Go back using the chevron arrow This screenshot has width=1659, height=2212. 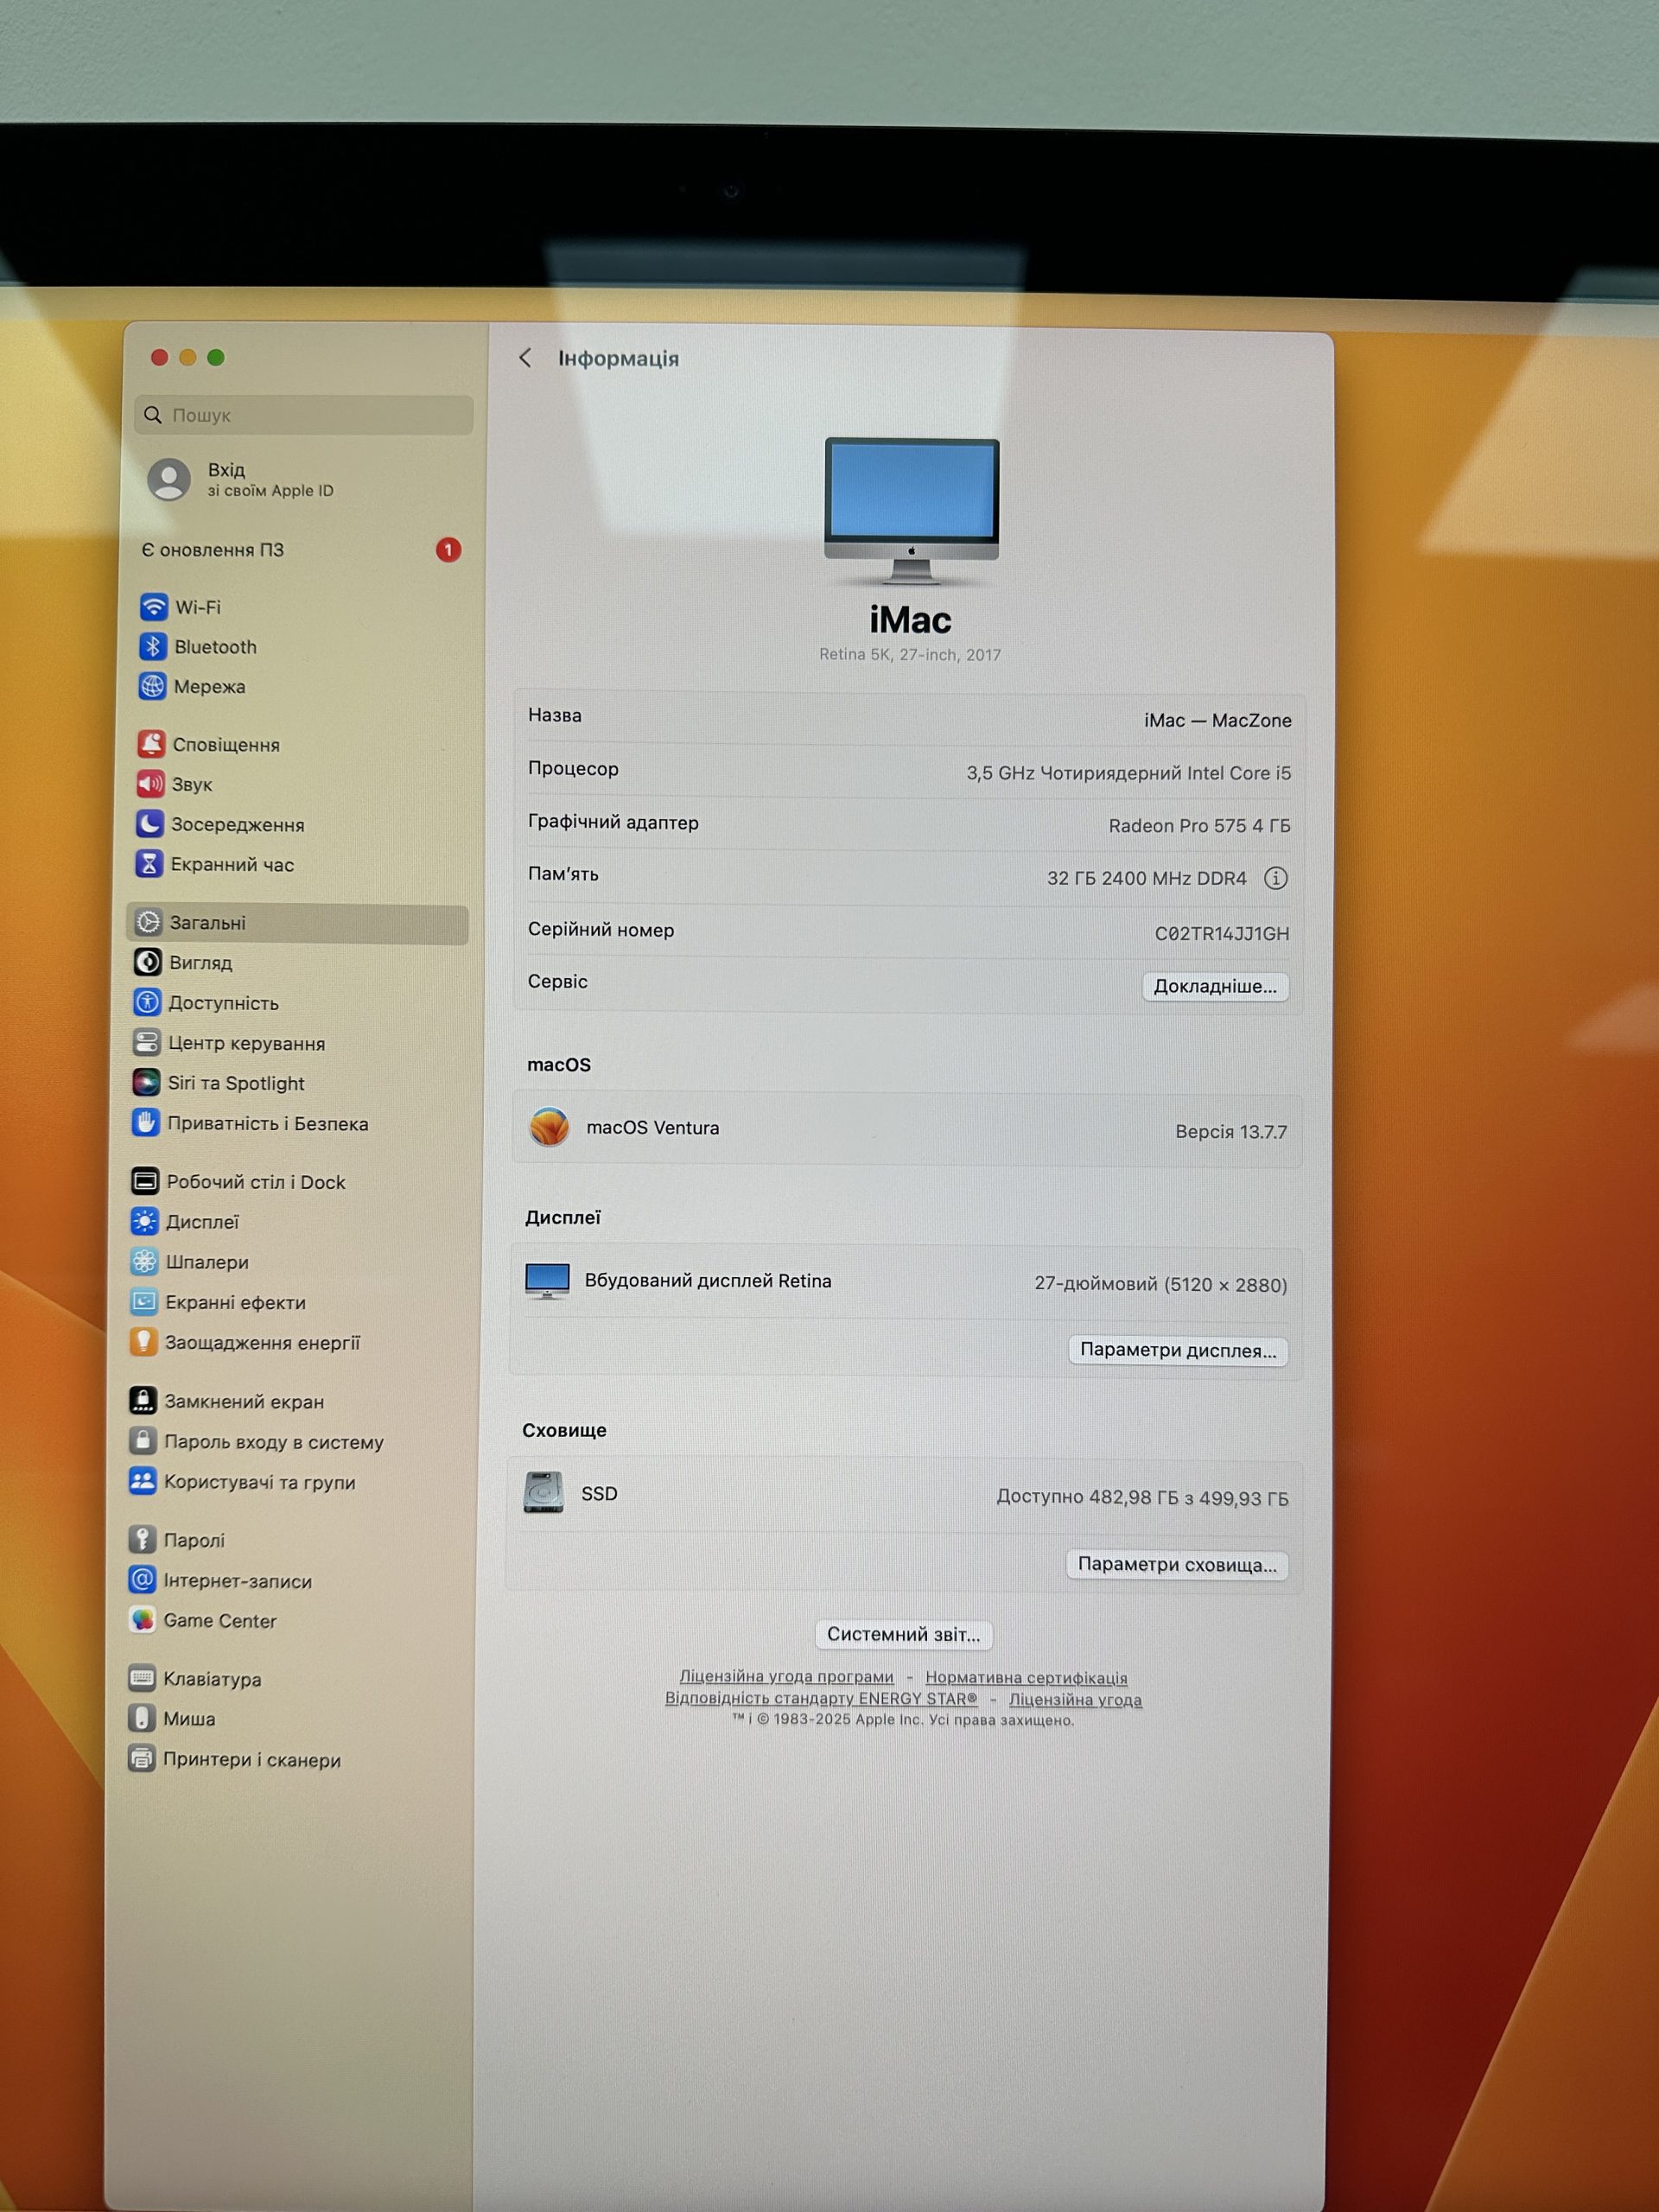tap(525, 358)
